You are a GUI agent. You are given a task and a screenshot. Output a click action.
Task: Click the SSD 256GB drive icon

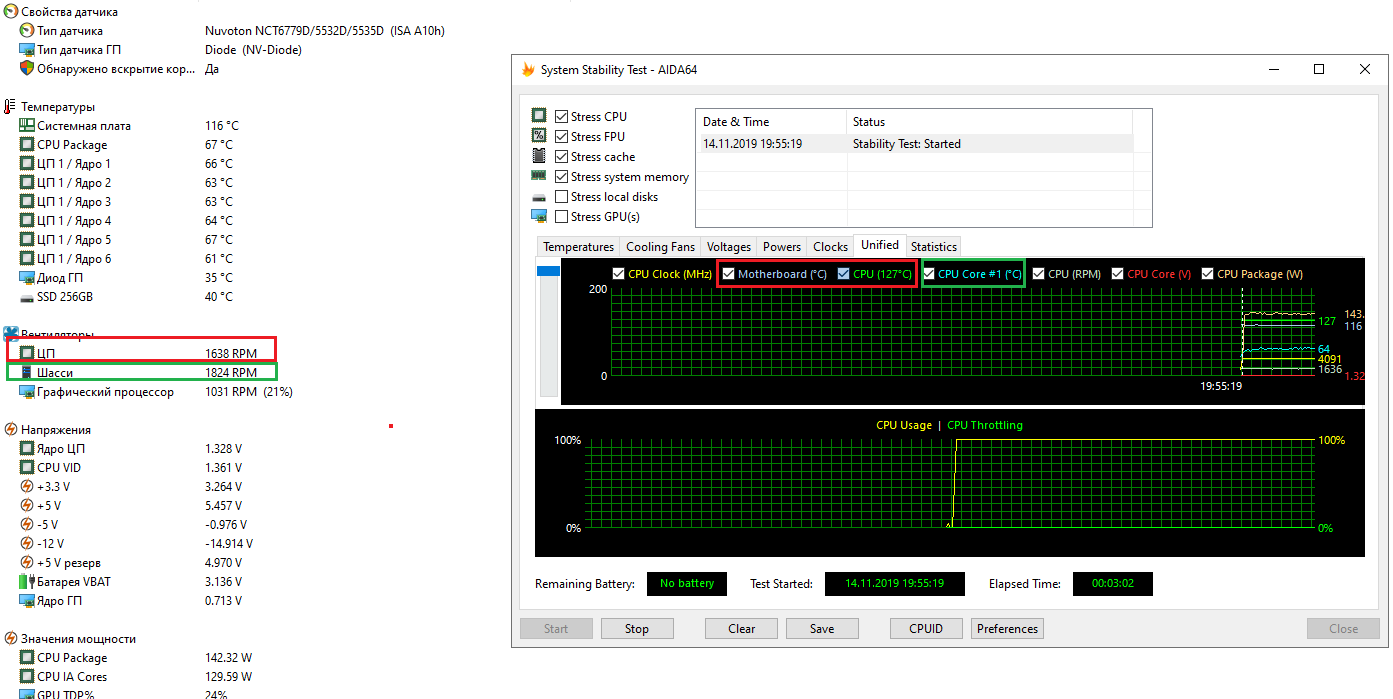[27, 297]
